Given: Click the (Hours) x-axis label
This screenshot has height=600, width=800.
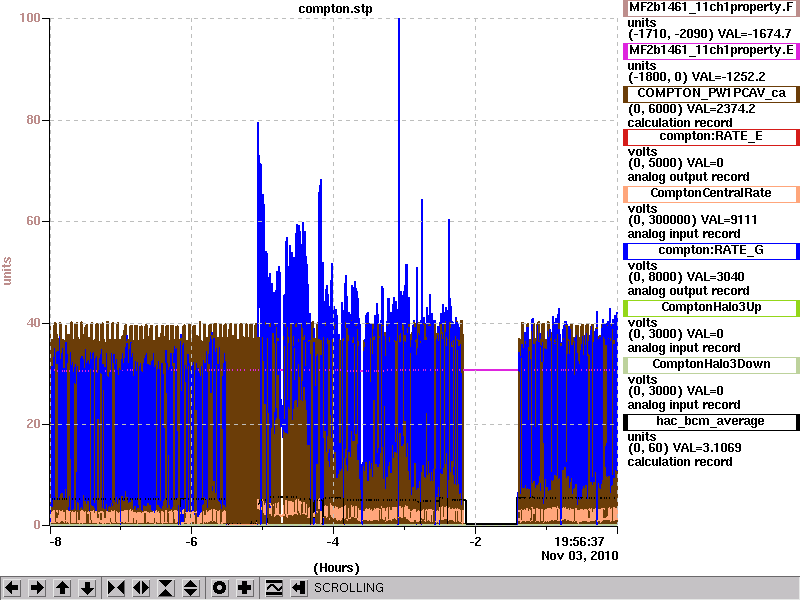Looking at the screenshot, I should (336, 568).
